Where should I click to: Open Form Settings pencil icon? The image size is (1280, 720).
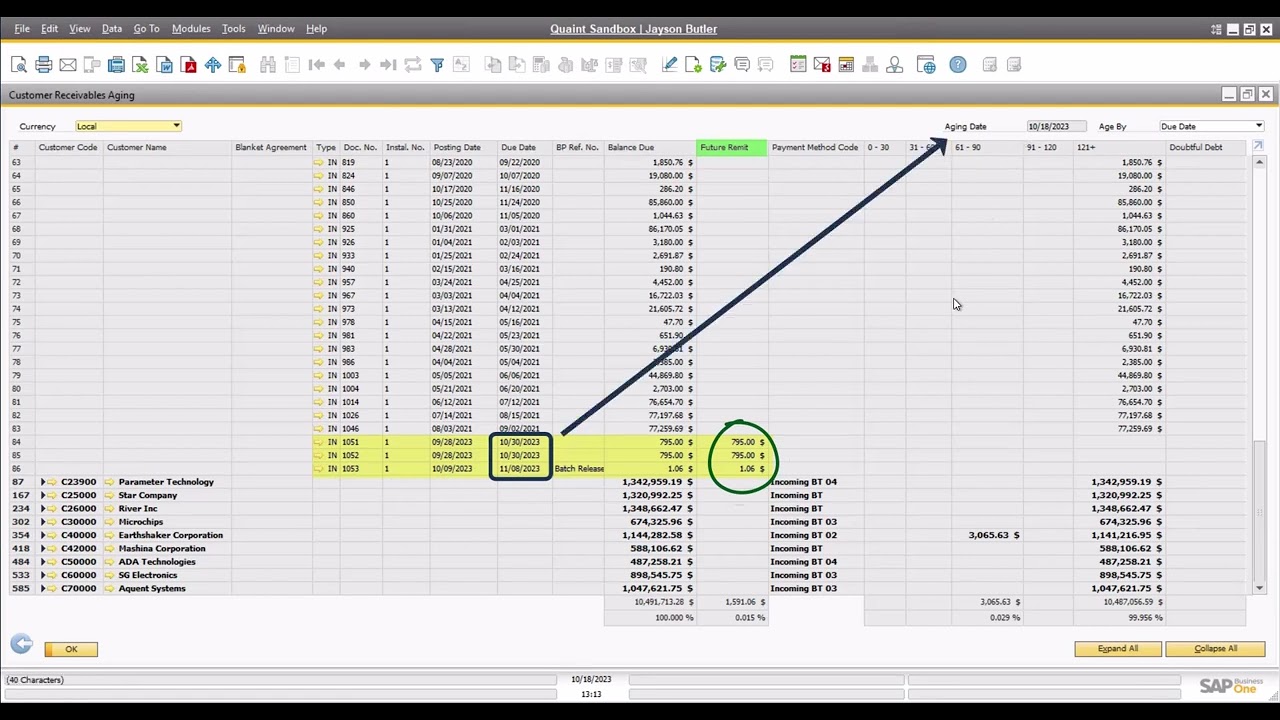coord(670,65)
